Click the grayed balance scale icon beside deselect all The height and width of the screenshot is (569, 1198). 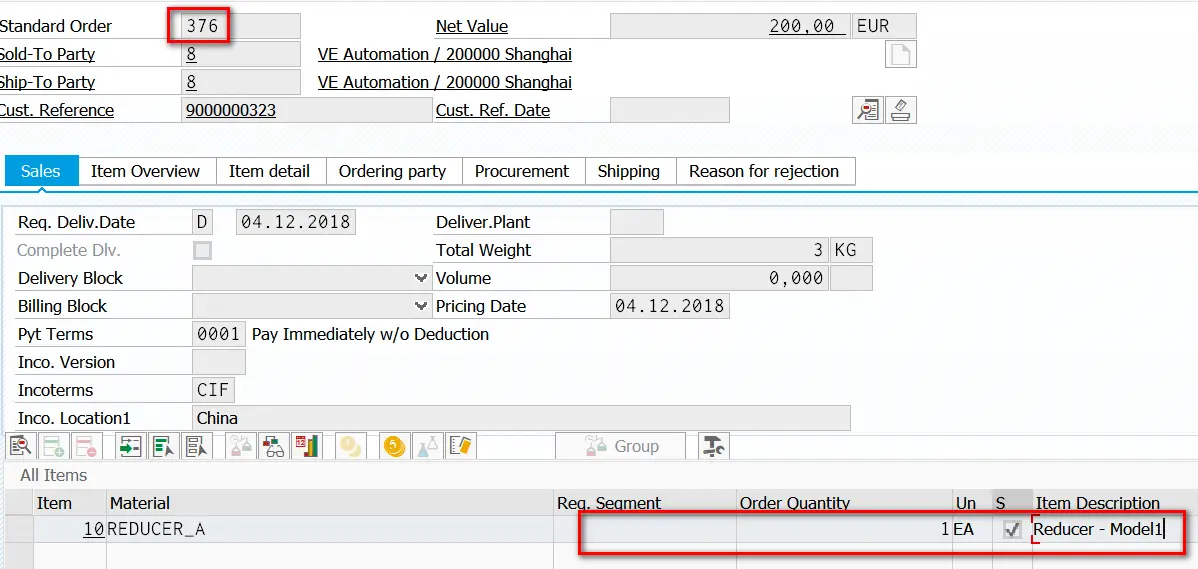tap(241, 445)
